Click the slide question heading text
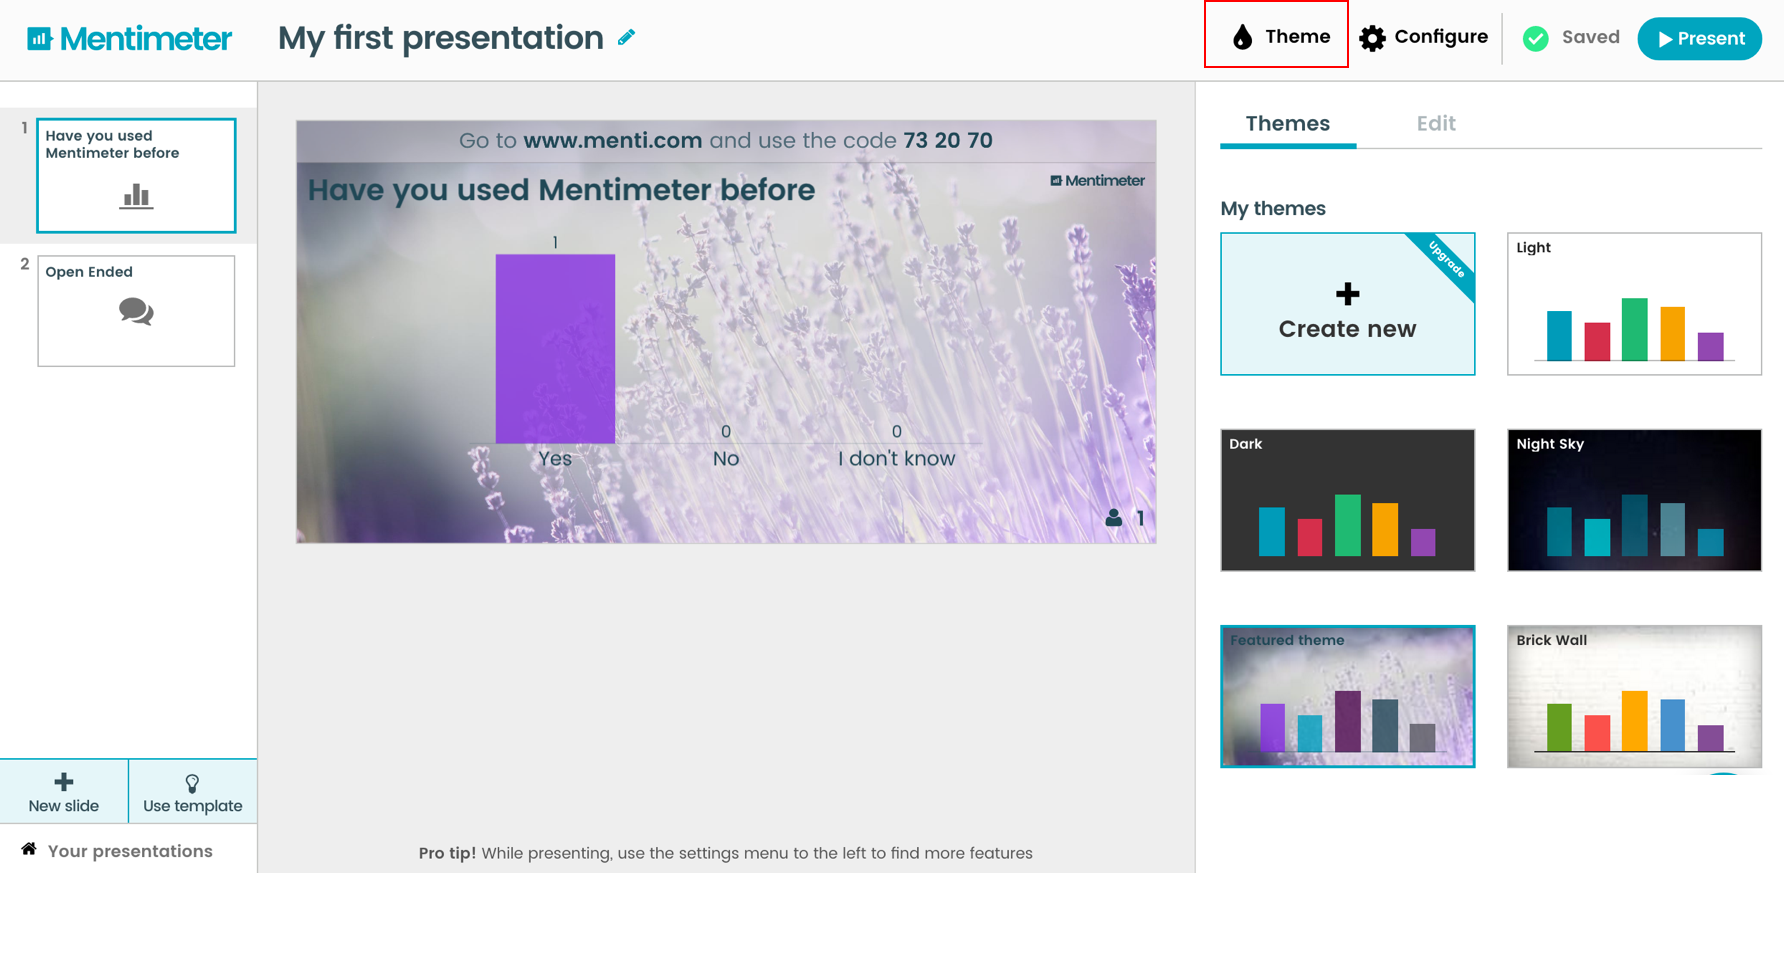Screen dimensions: 1789x978 tap(561, 190)
